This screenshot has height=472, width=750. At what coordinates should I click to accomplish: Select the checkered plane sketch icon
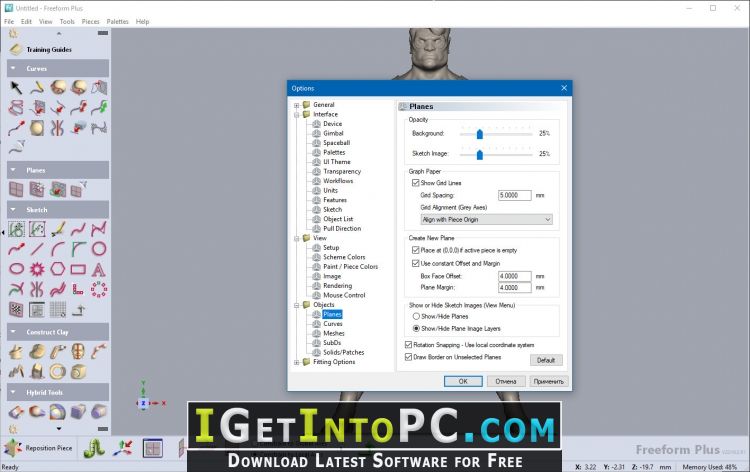point(16,309)
